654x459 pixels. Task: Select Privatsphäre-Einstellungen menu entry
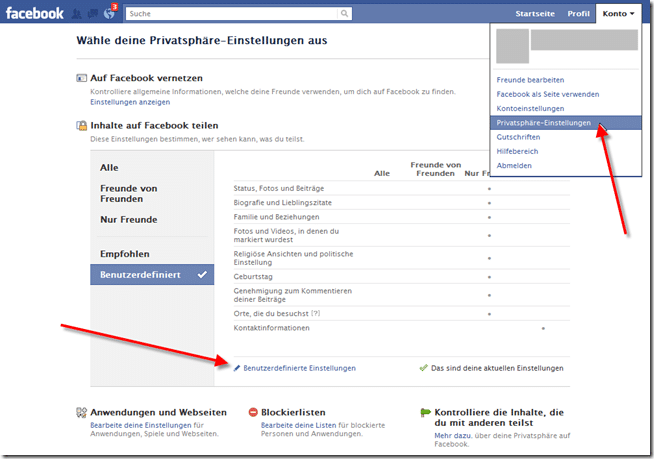click(x=566, y=123)
